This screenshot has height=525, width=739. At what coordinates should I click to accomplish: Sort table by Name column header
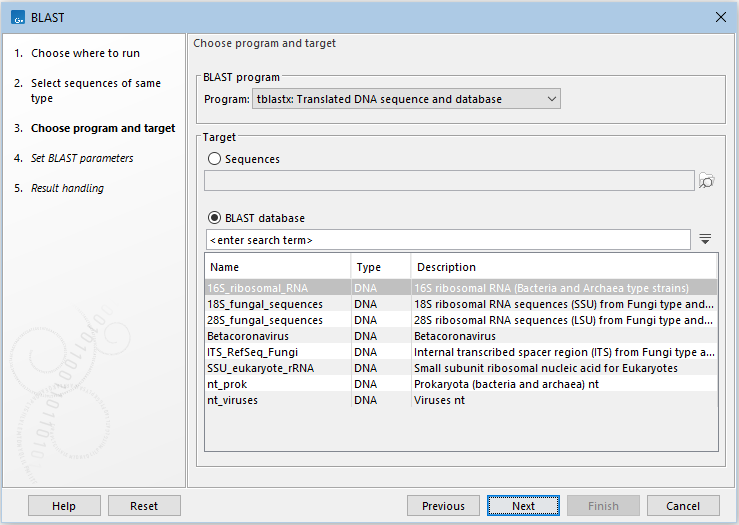(277, 267)
